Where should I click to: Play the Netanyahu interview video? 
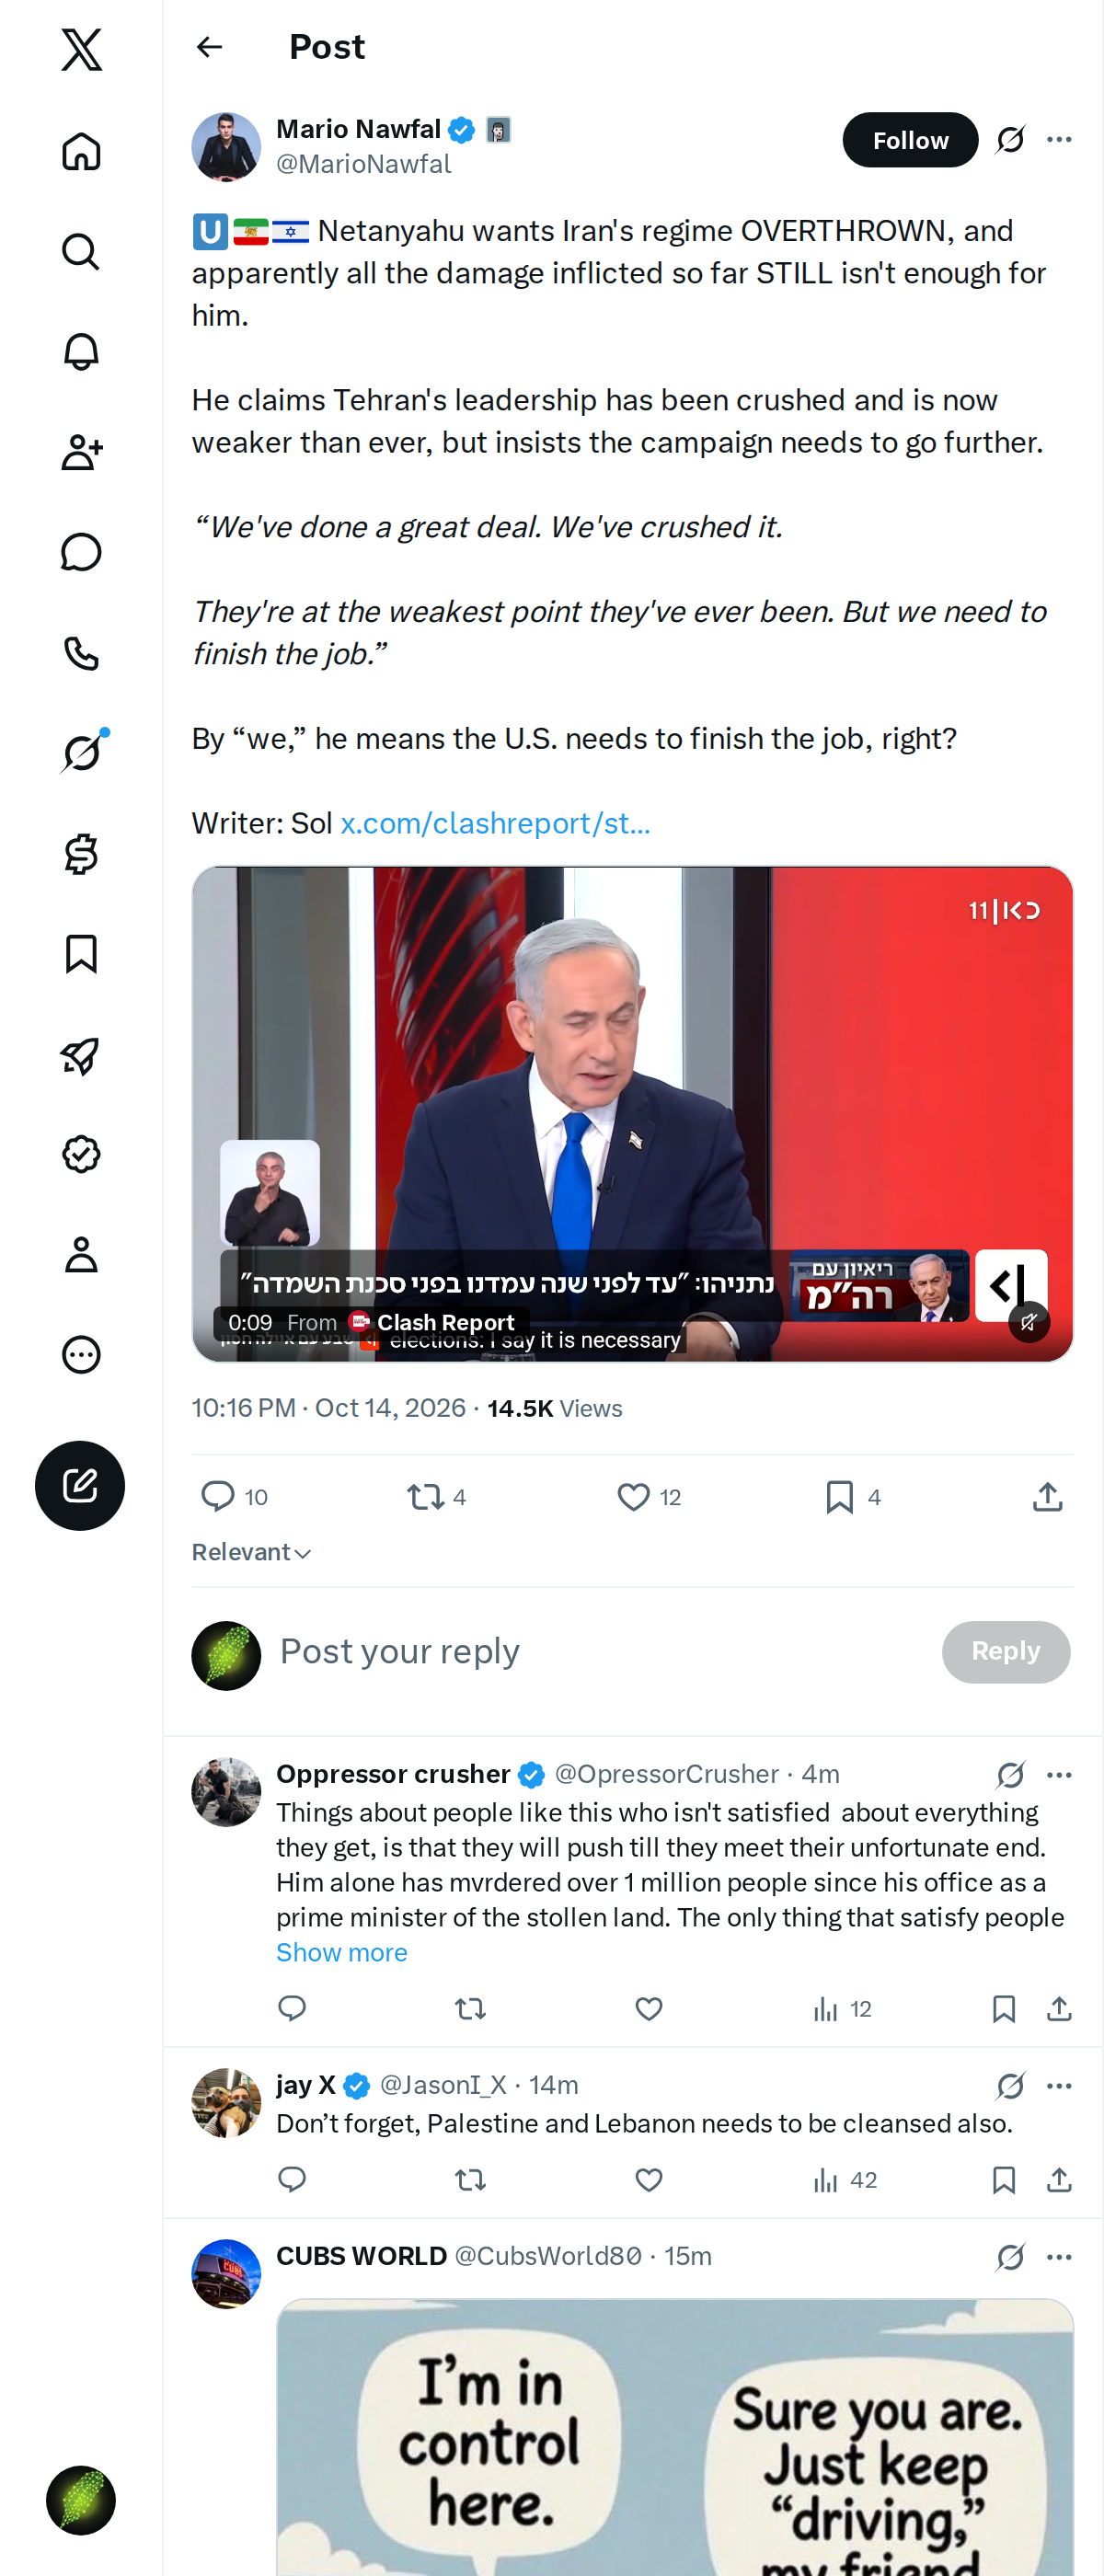coord(632,1113)
